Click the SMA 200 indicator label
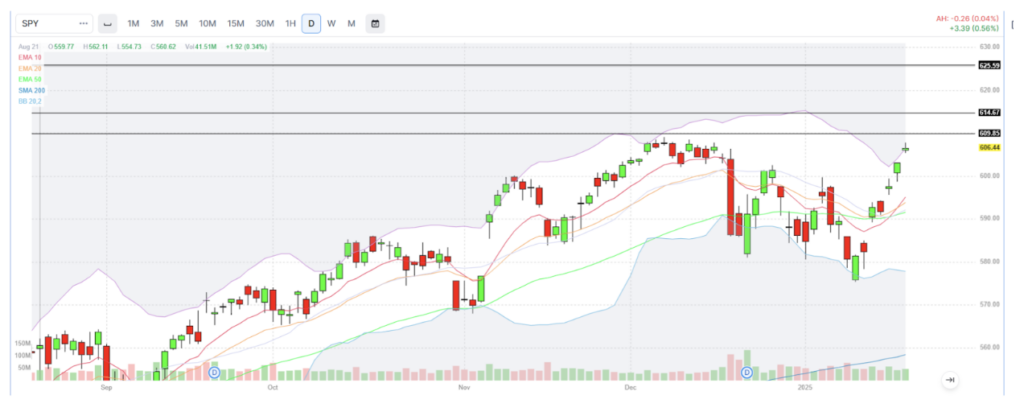 click(32, 90)
